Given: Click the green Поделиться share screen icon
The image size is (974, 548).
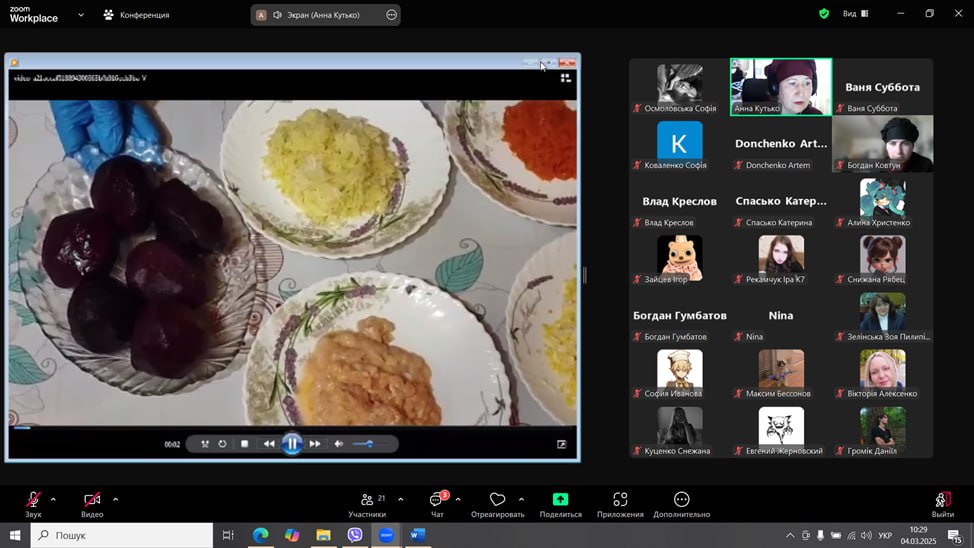Looking at the screenshot, I should click(x=560, y=500).
